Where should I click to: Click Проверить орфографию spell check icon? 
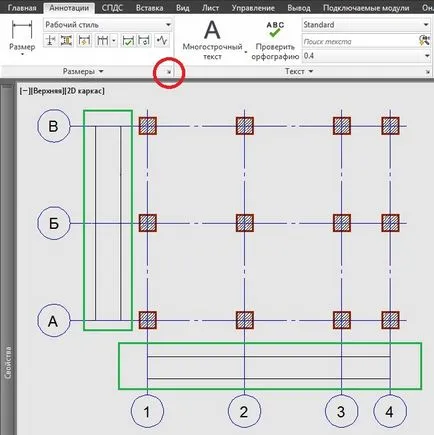pos(275,30)
